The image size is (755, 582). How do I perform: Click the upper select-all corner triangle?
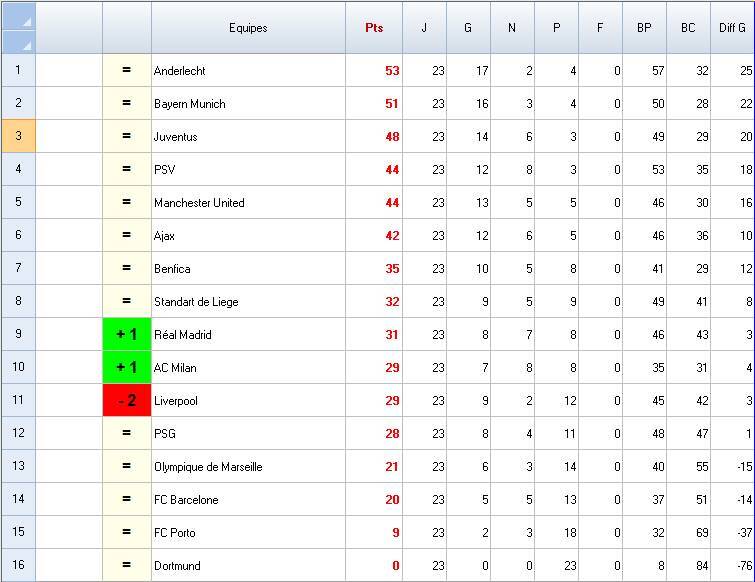26,20
